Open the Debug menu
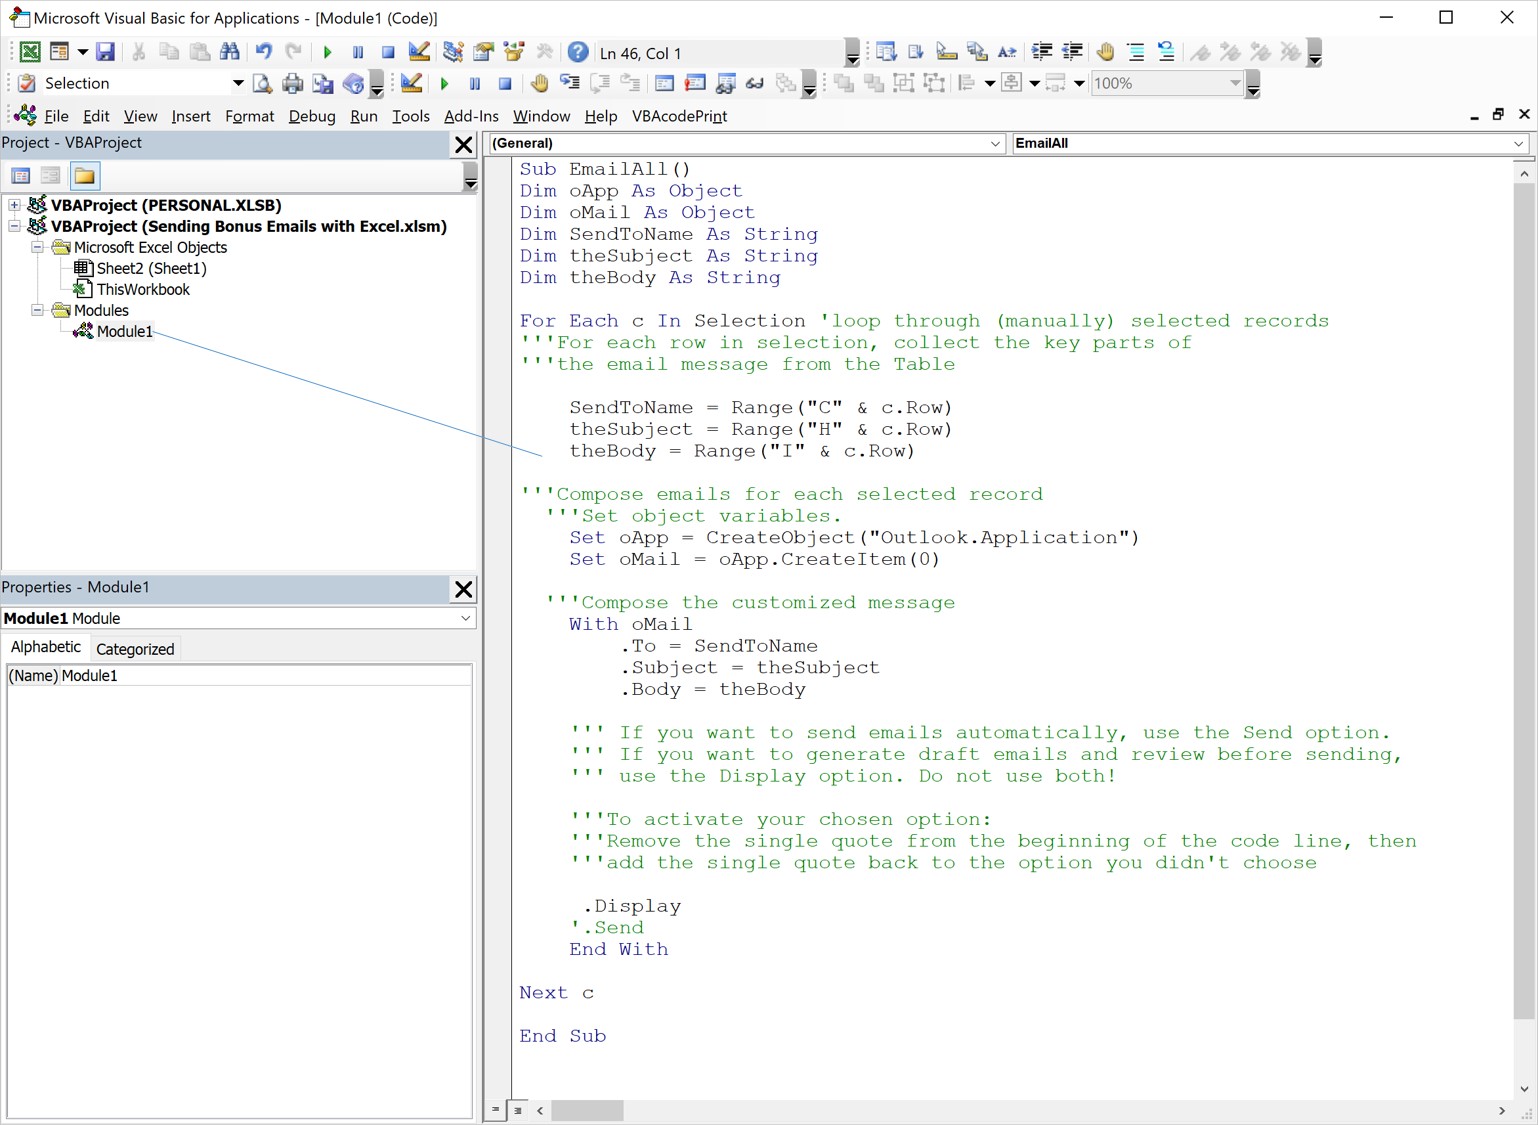Viewport: 1538px width, 1125px height. (x=312, y=116)
